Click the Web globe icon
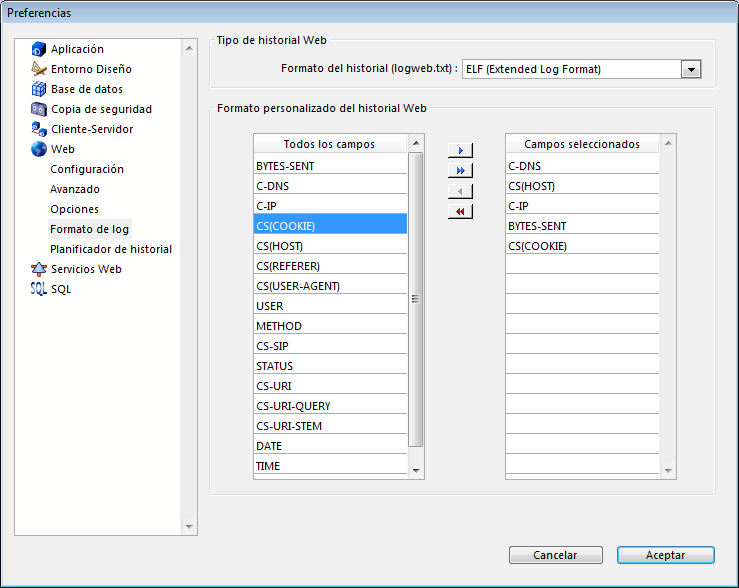The width and height of the screenshot is (739, 588). [x=39, y=149]
